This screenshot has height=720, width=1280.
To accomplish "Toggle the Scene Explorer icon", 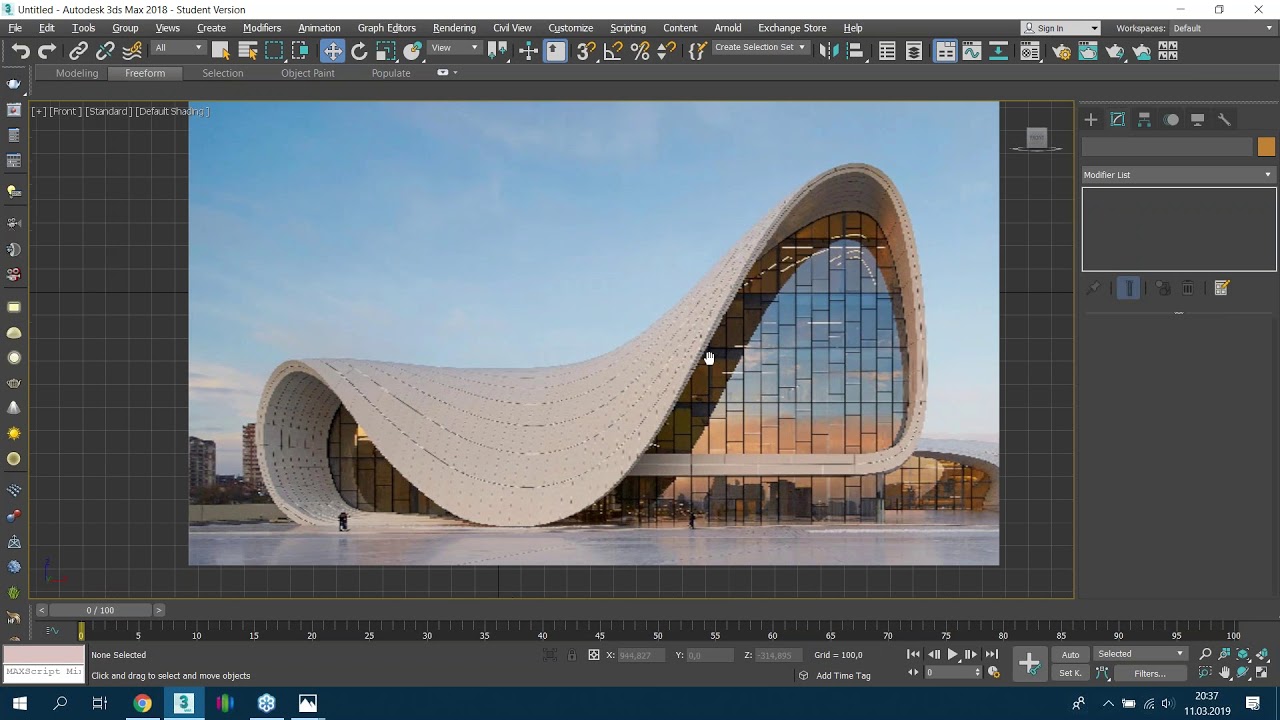I will [x=887, y=51].
